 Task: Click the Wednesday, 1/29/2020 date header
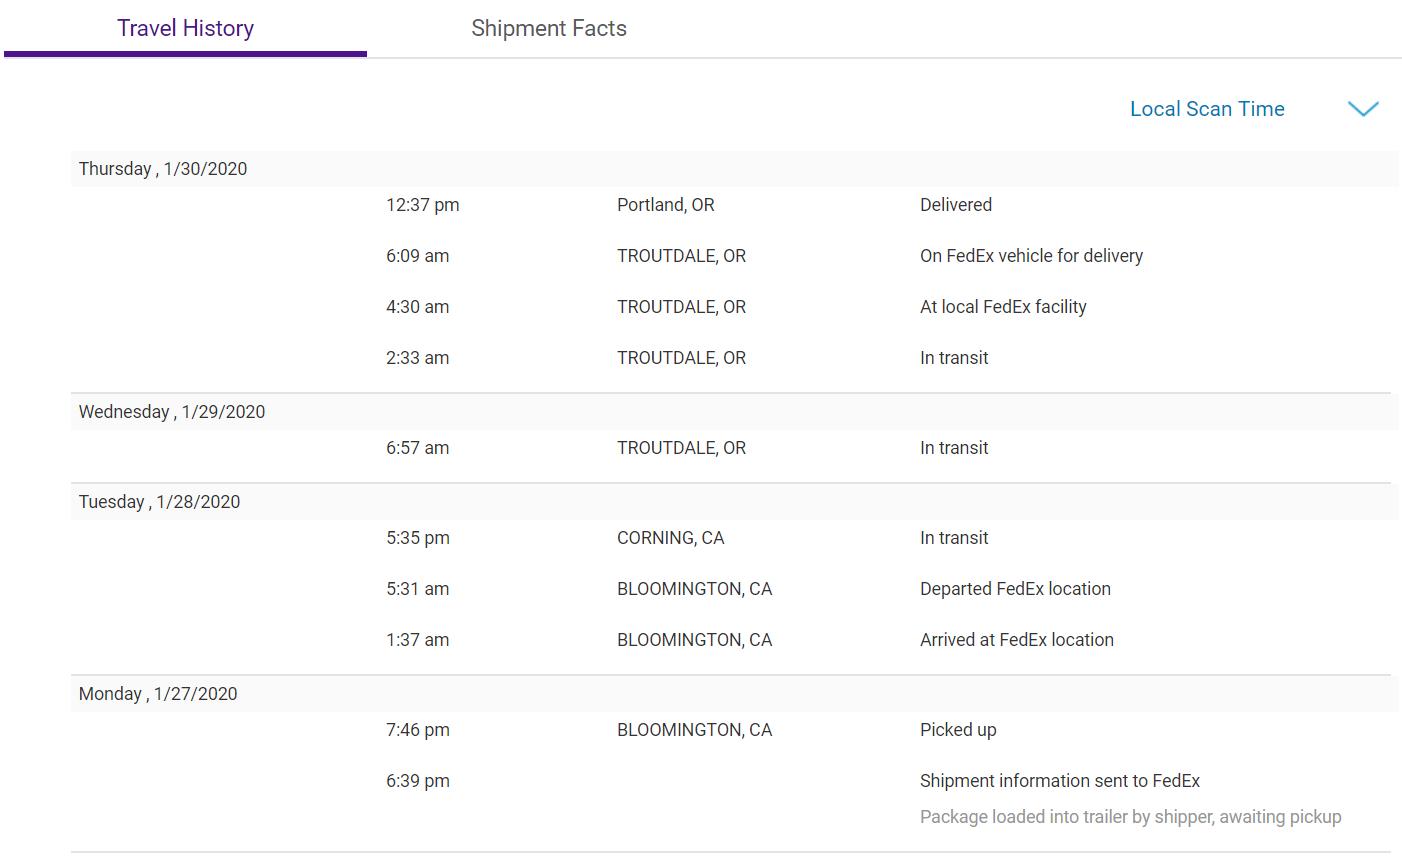pyautogui.click(x=172, y=412)
